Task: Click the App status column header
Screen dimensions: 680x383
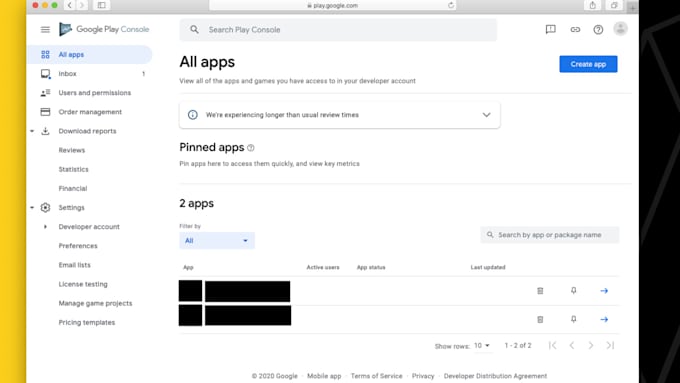Action: (371, 267)
